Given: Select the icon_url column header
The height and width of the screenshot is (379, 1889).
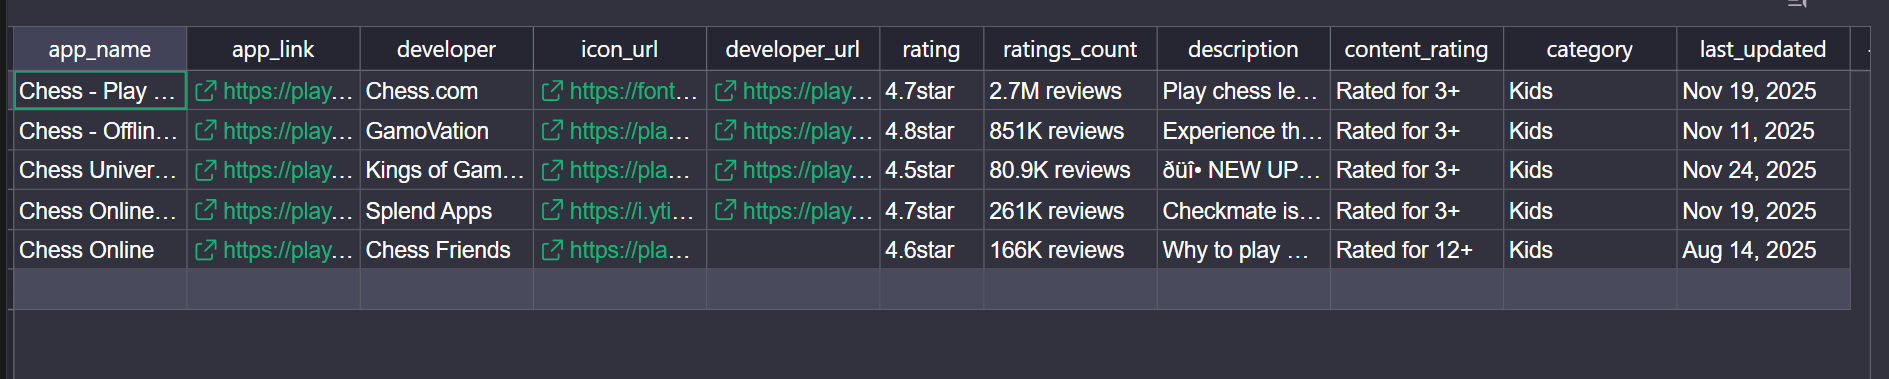Looking at the screenshot, I should [619, 49].
